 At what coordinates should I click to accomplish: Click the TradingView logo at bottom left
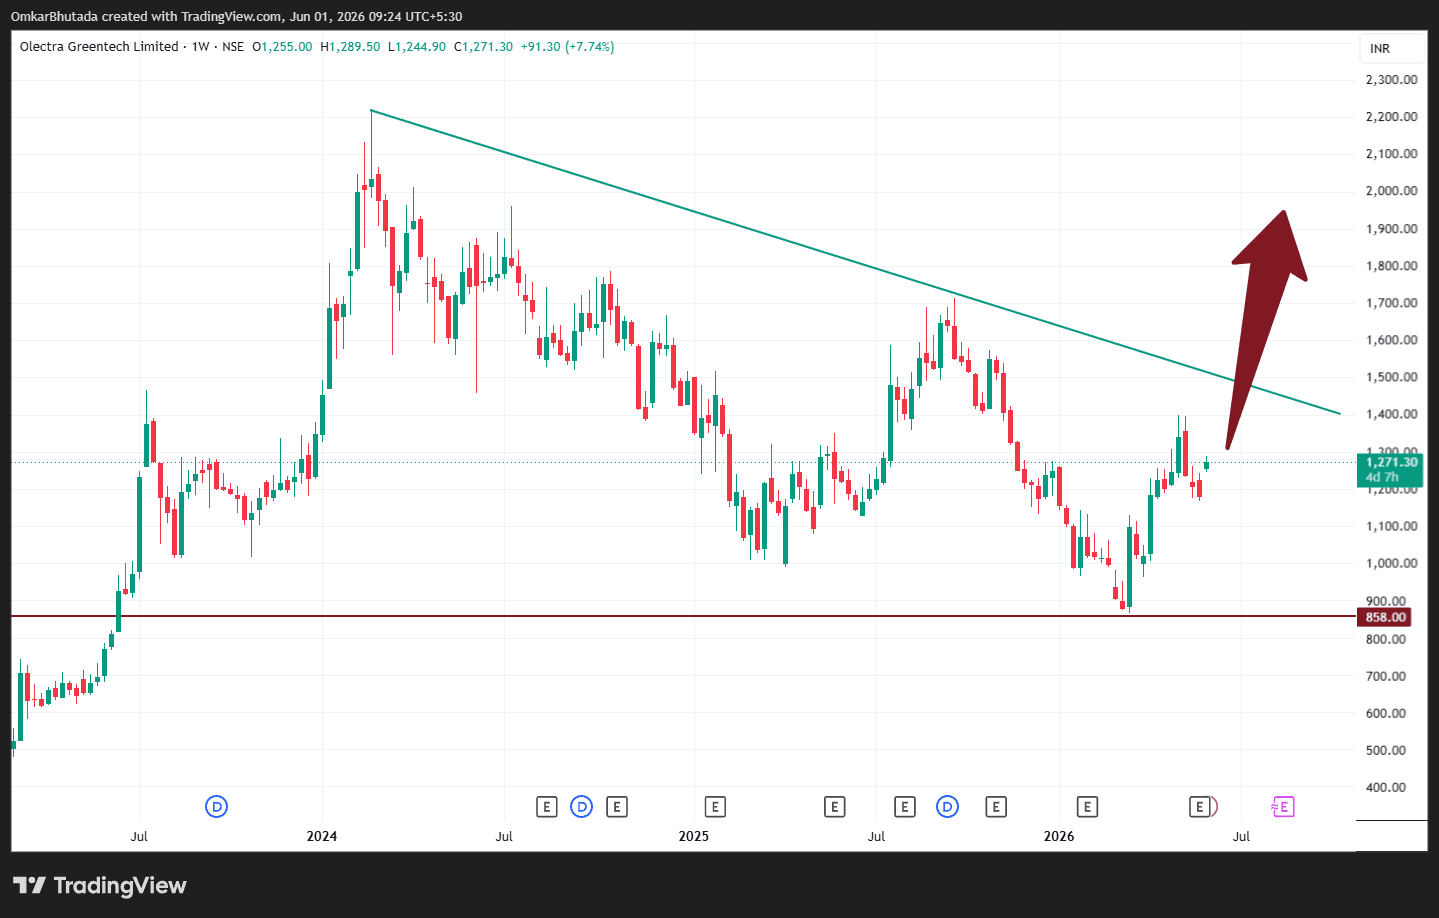tap(100, 885)
